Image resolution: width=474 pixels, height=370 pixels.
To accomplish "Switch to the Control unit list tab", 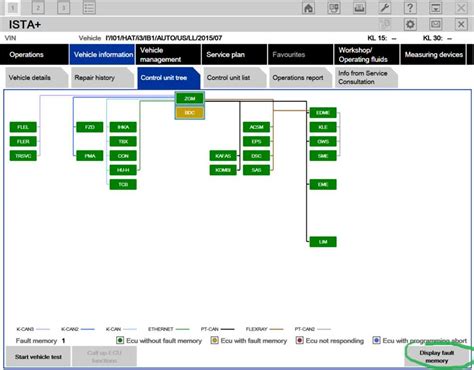I will pyautogui.click(x=234, y=78).
